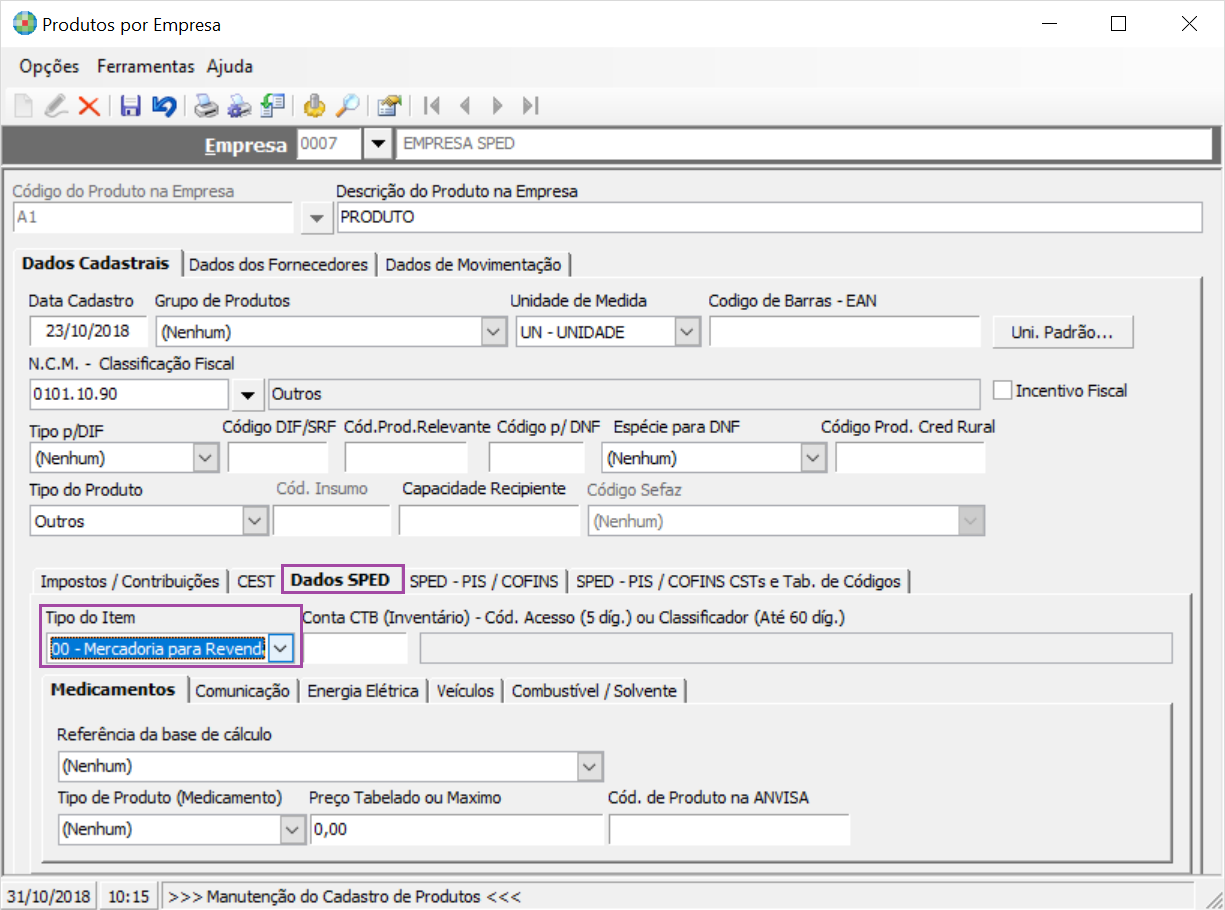Switch to Dados dos Fornecedores tab

(278, 265)
